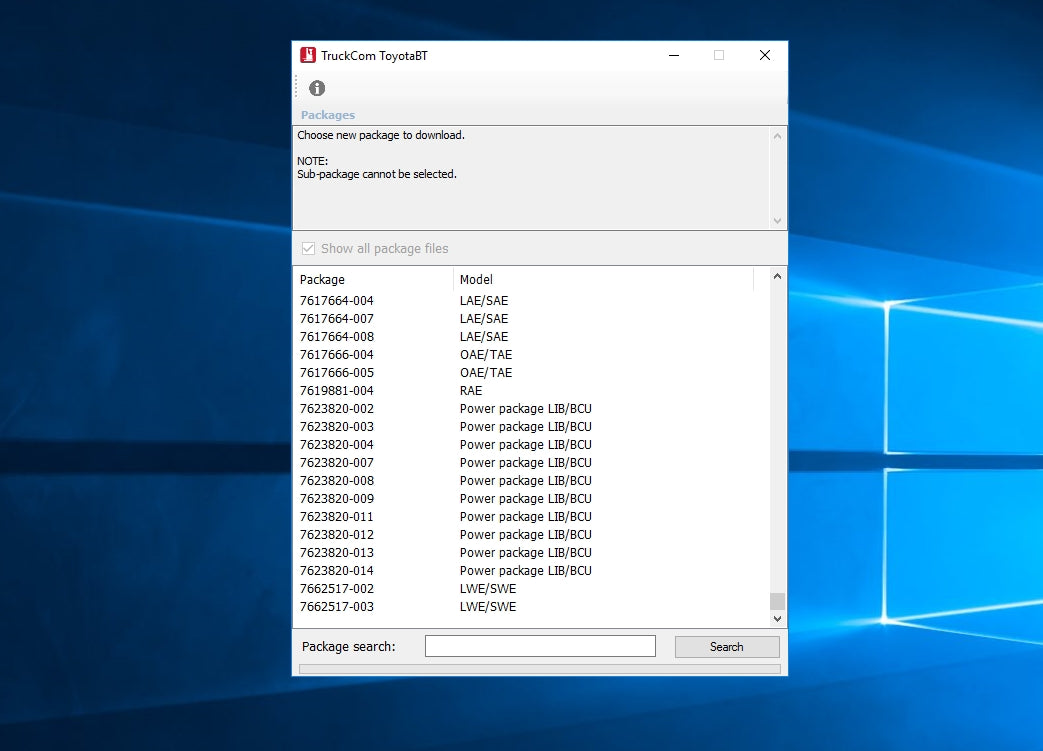Close the TruckCom ToyotaBT window

765,56
